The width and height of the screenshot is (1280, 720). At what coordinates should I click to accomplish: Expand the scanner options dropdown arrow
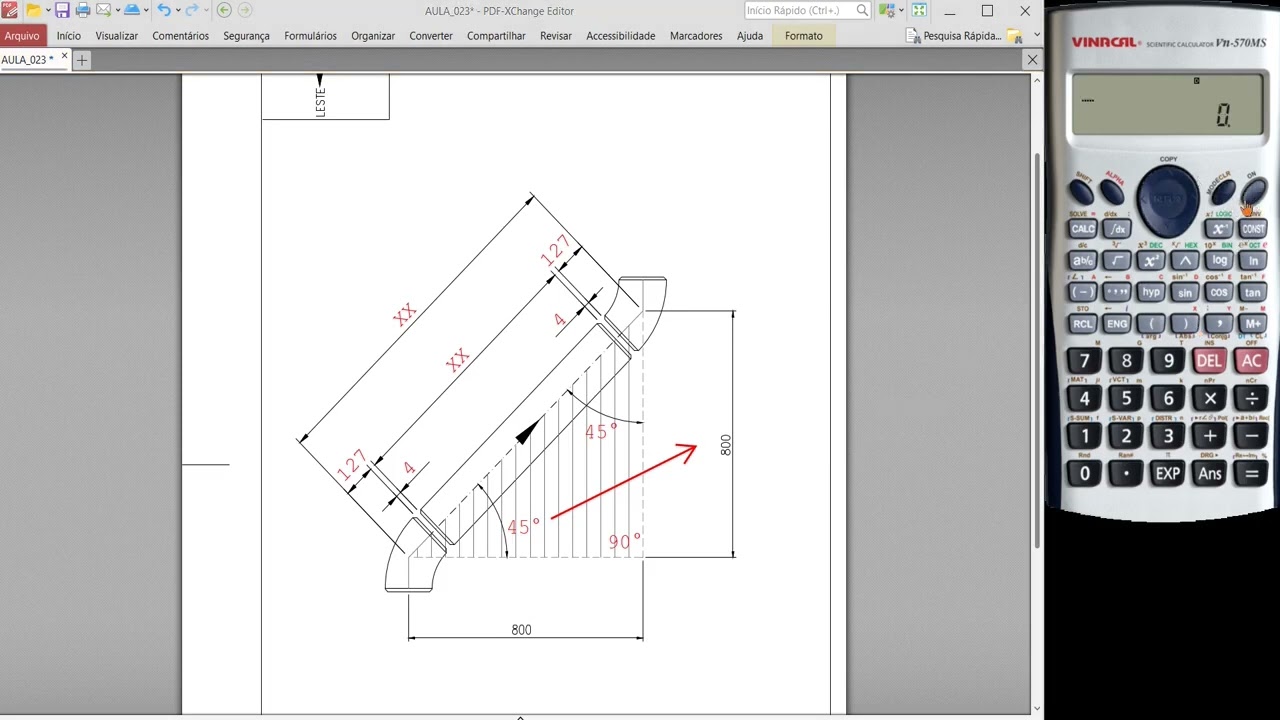[x=146, y=10]
